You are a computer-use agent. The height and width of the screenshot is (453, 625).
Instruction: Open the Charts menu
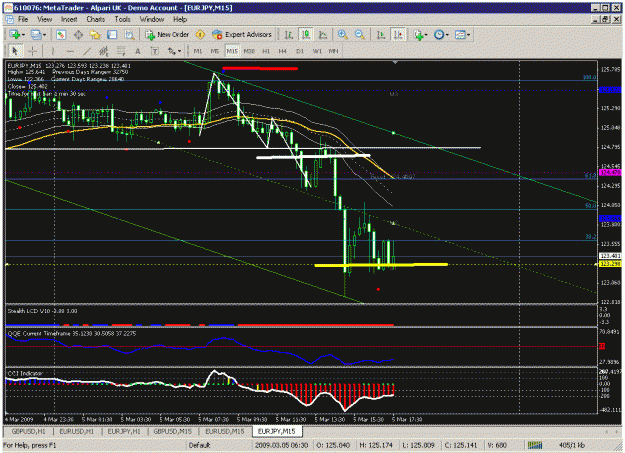click(96, 19)
